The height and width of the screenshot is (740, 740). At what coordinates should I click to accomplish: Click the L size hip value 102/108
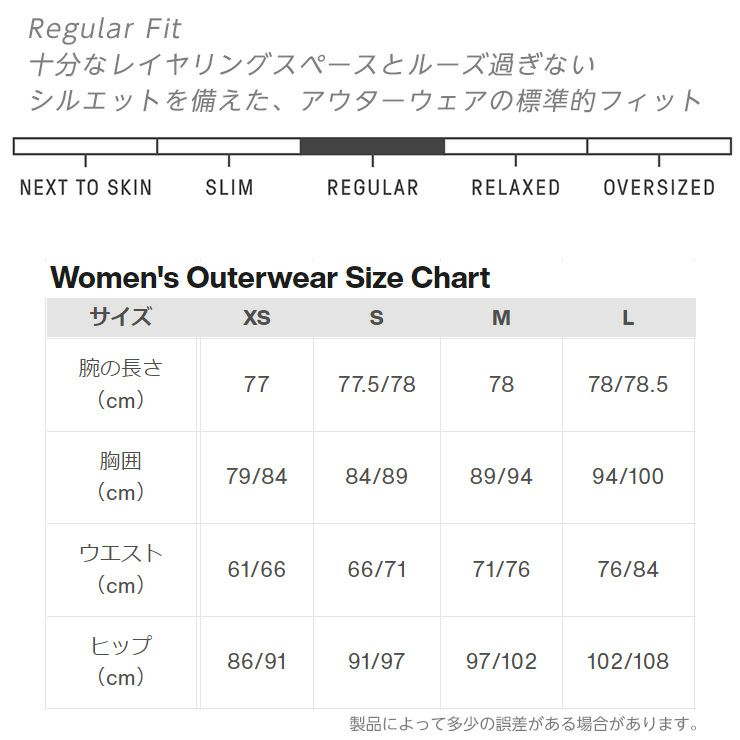[x=628, y=661]
